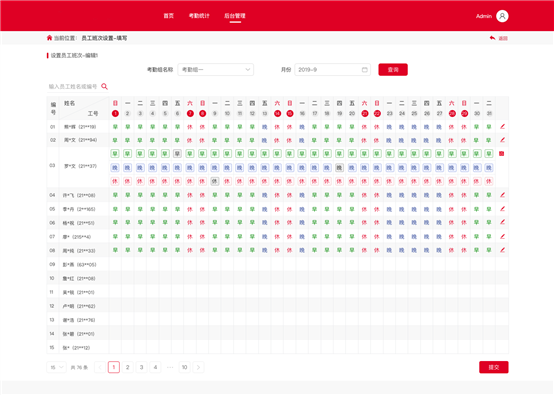Click the red 提交 button

(494, 367)
